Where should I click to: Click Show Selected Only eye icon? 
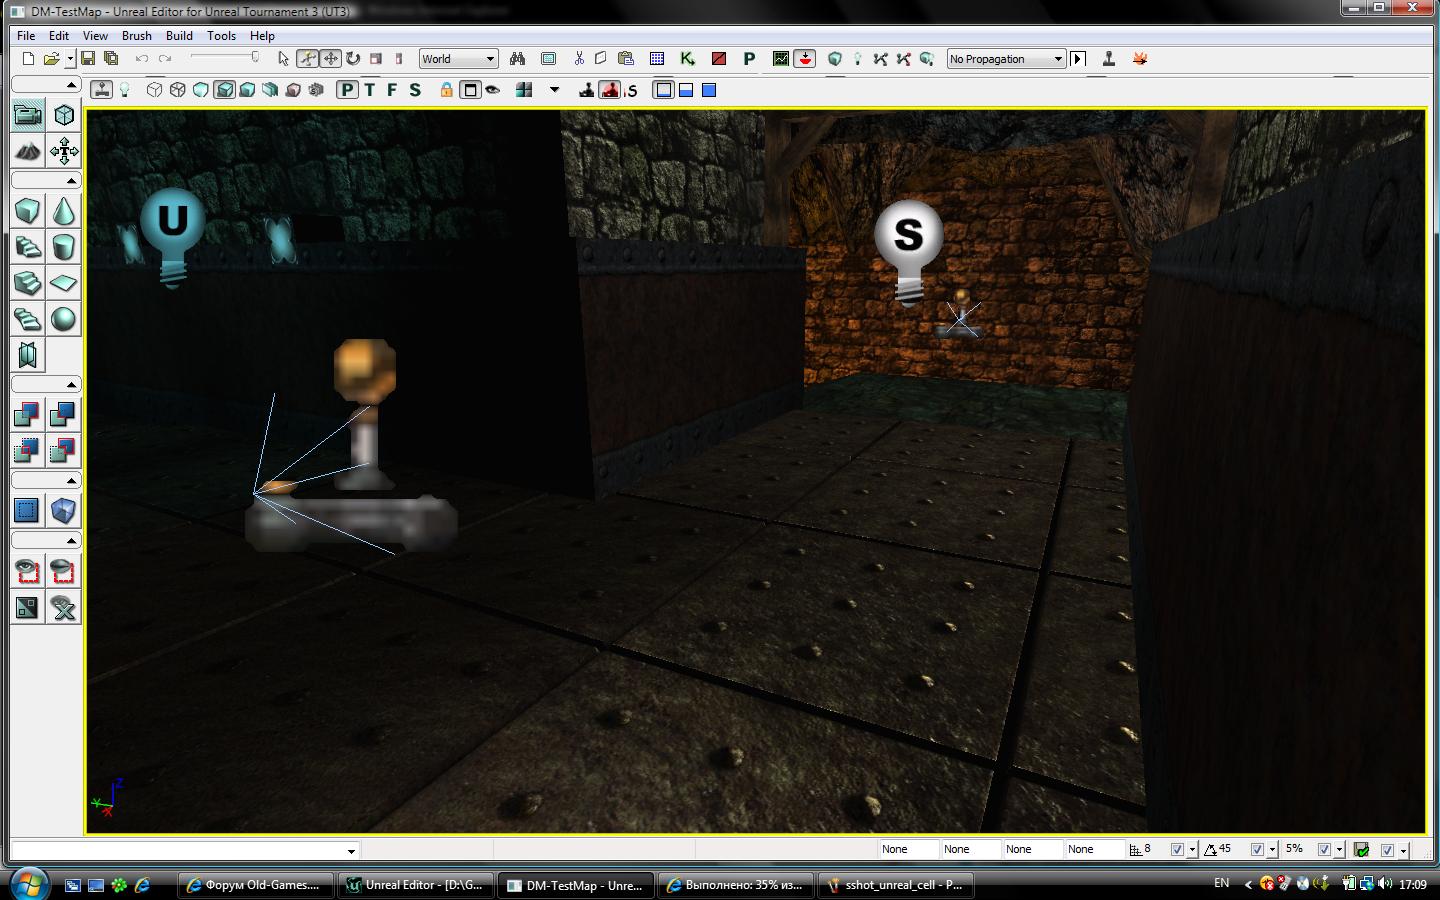click(28, 571)
